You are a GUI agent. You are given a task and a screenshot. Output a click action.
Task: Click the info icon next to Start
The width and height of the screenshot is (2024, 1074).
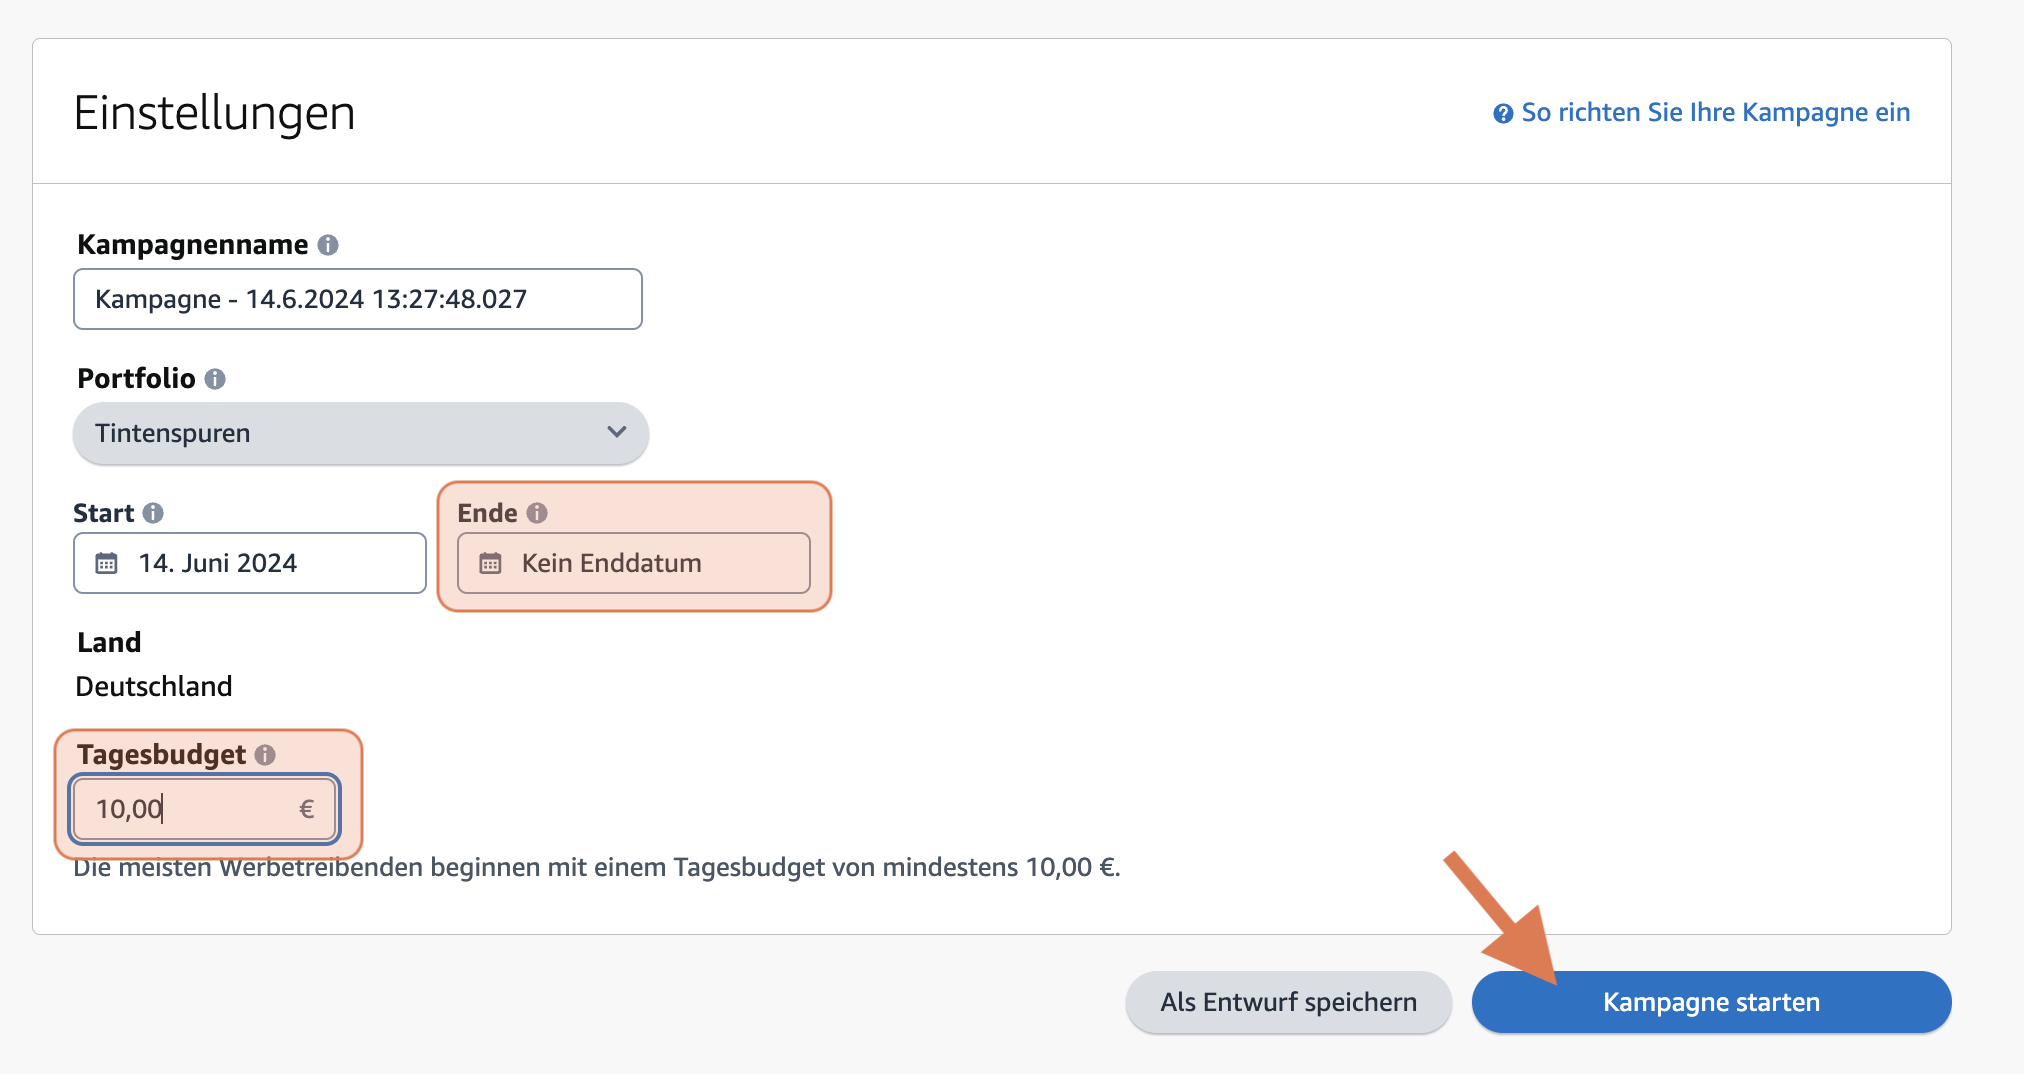pos(152,513)
